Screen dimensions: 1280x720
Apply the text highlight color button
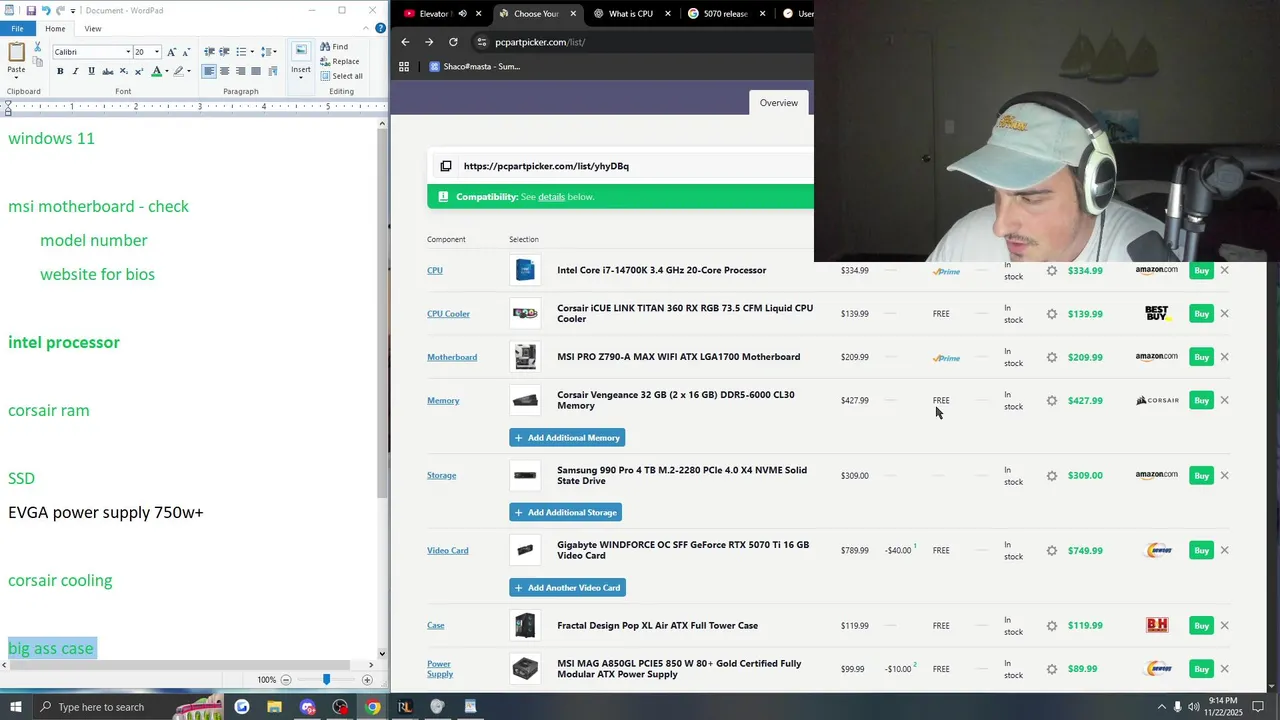[179, 71]
